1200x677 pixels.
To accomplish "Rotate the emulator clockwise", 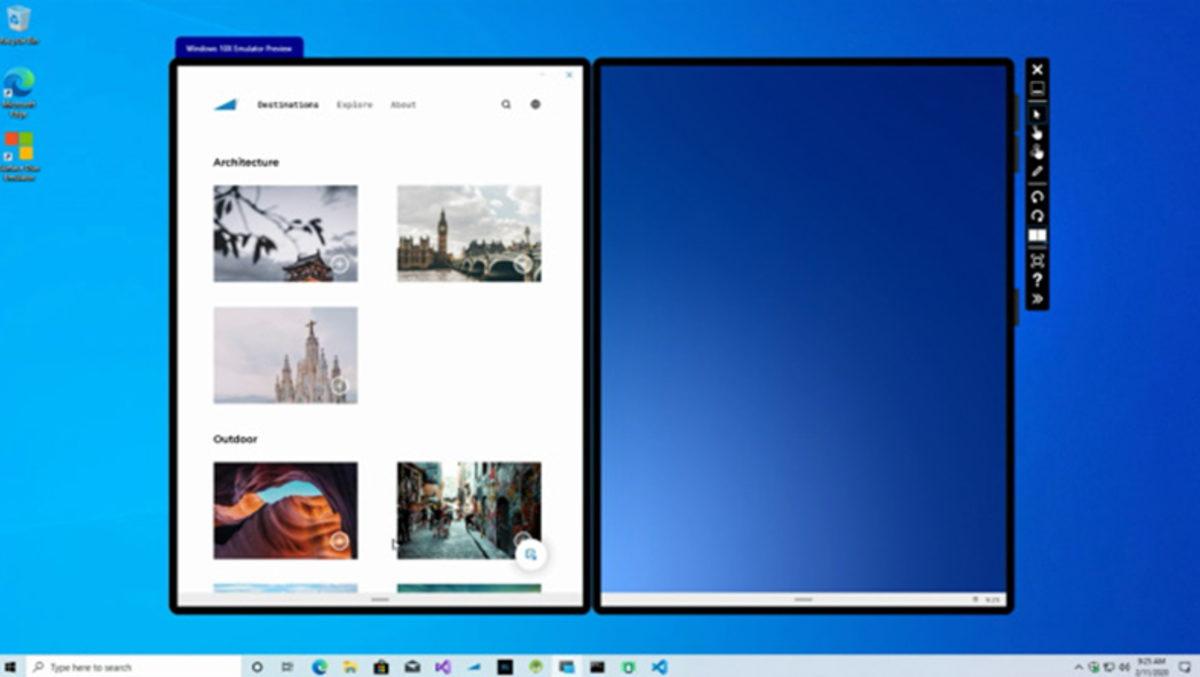I will (x=1037, y=215).
